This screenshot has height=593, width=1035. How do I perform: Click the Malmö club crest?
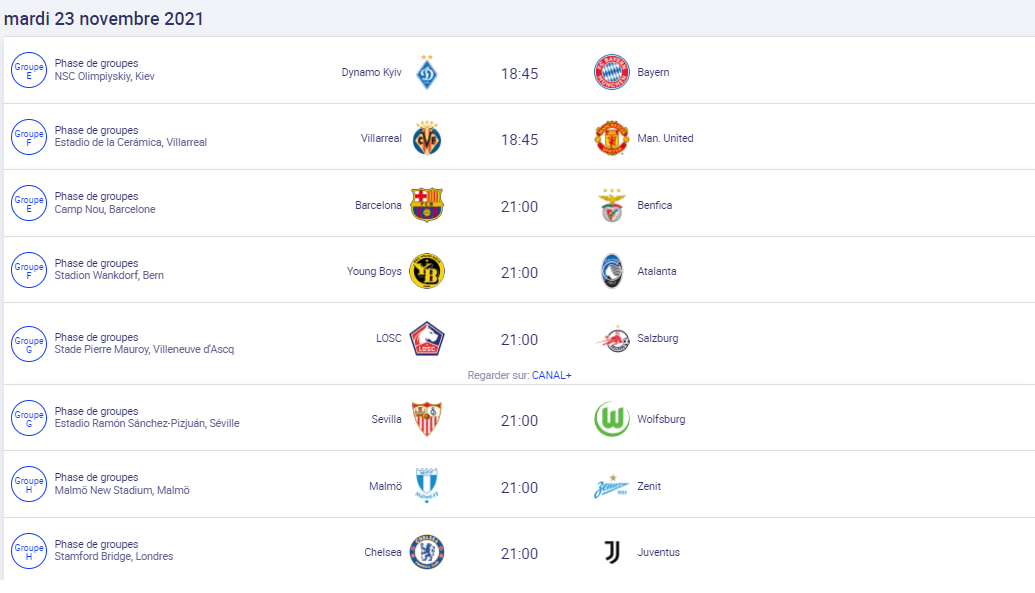tap(427, 485)
